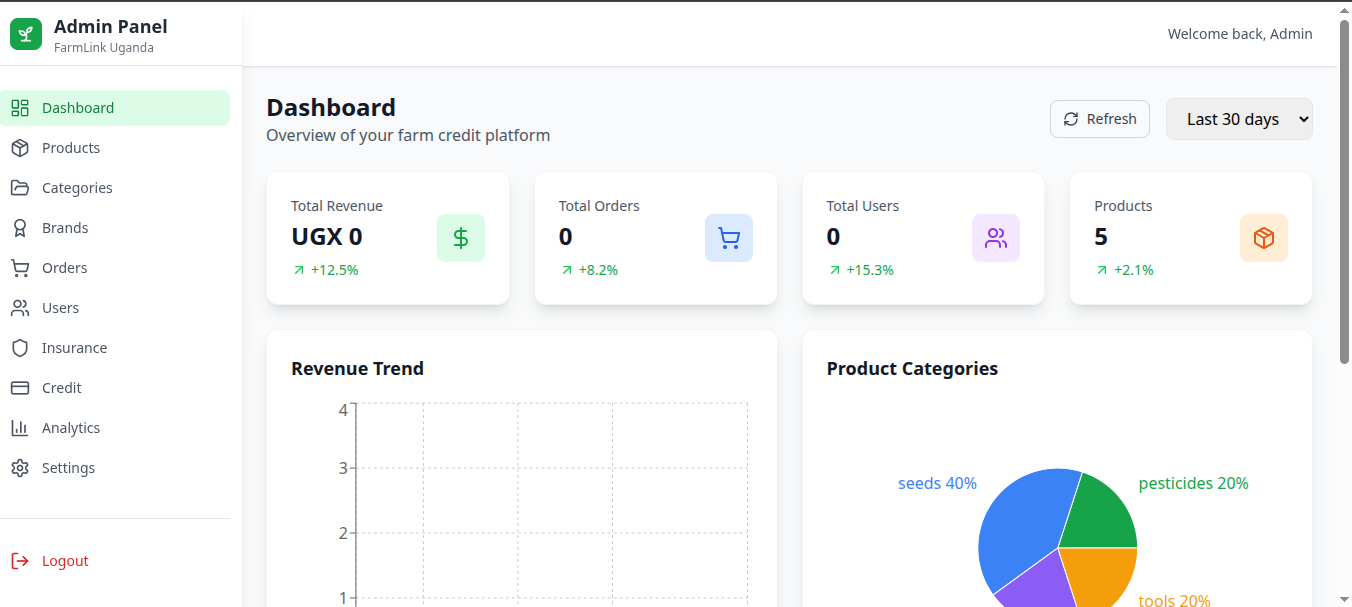The height and width of the screenshot is (607, 1352).
Task: Click the Dashboard grid icon in sidebar
Action: [20, 108]
